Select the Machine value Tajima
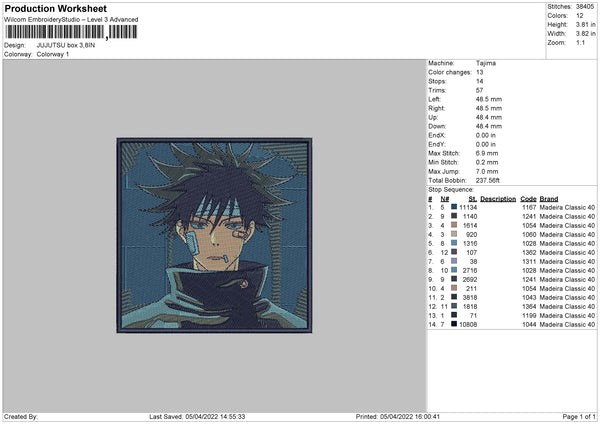 coord(486,63)
